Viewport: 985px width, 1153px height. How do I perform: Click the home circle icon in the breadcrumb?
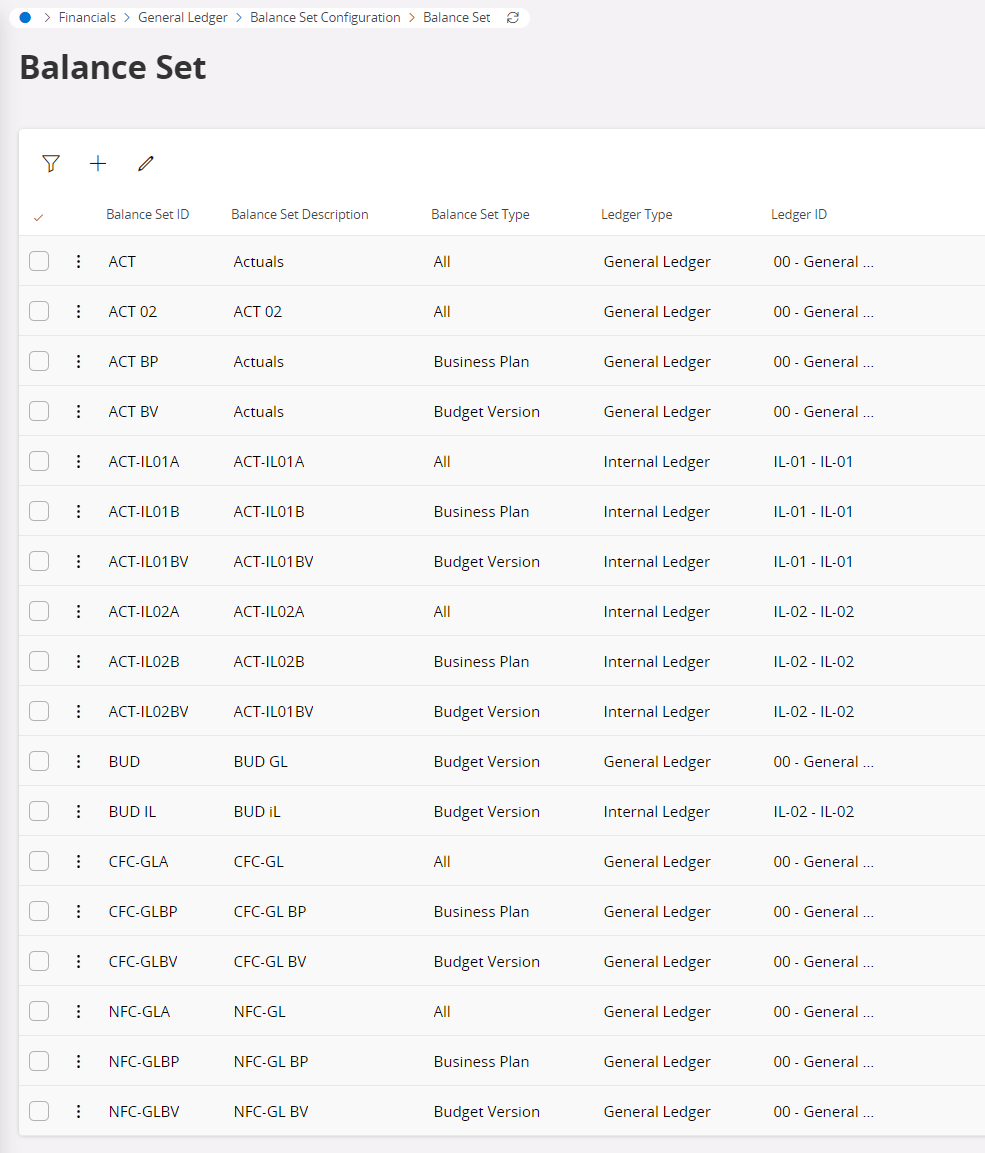click(x=24, y=17)
